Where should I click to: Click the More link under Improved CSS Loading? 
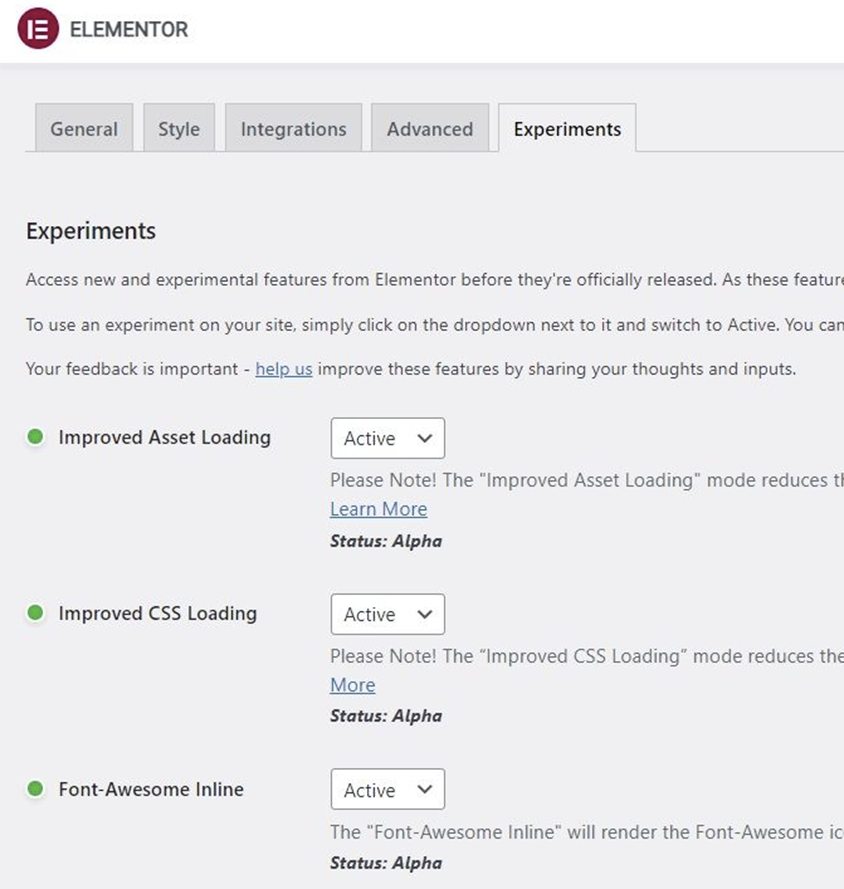[351, 685]
